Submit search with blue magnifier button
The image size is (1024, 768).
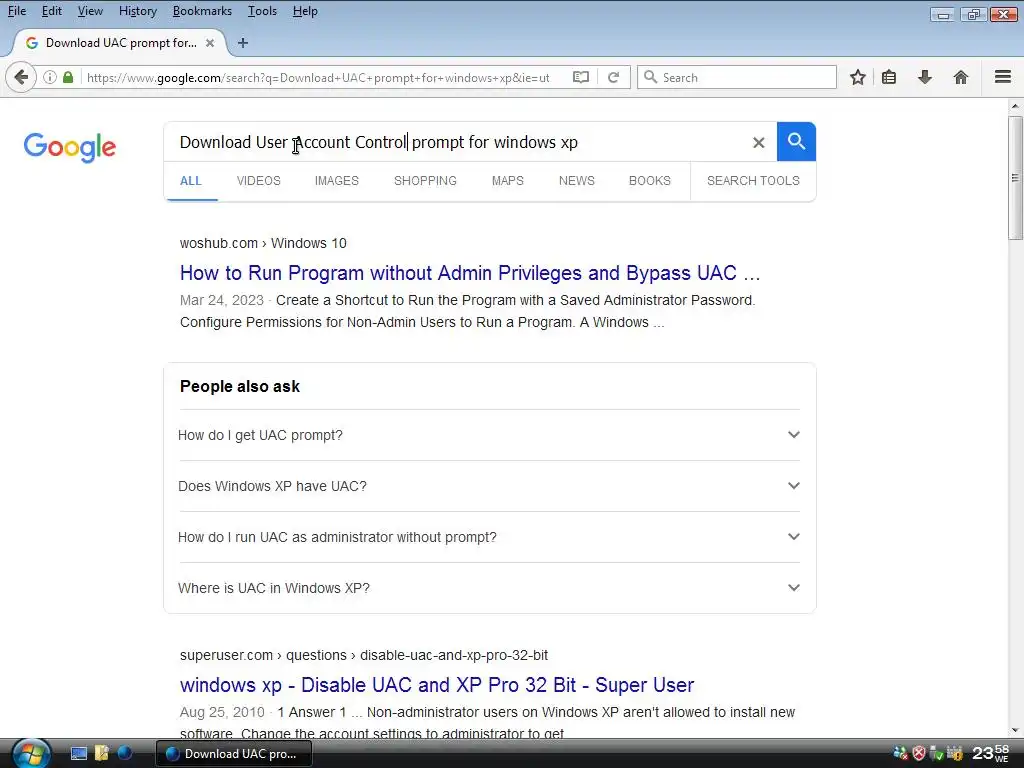(796, 141)
